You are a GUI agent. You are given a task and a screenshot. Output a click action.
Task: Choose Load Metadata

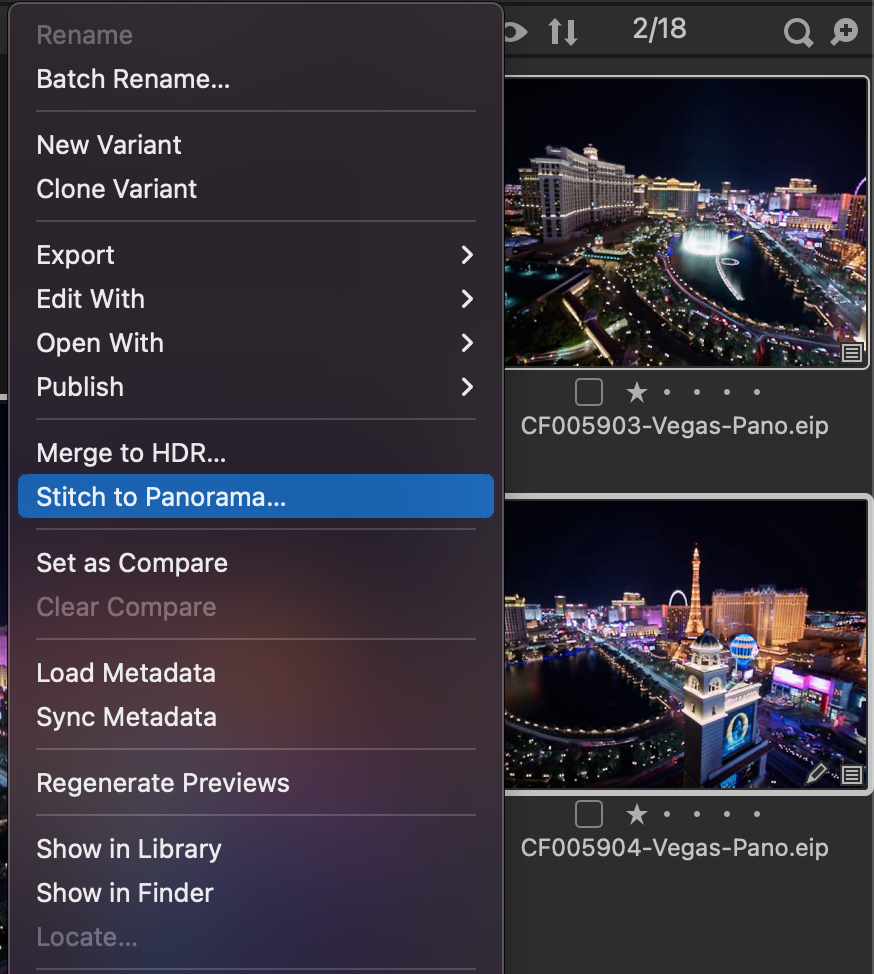pos(256,673)
